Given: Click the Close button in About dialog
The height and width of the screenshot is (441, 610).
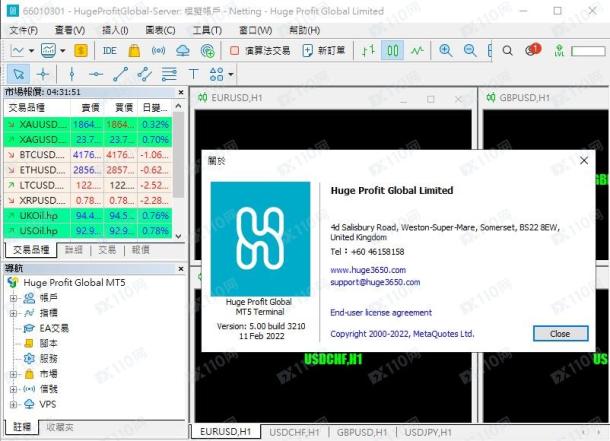Looking at the screenshot, I should [560, 334].
